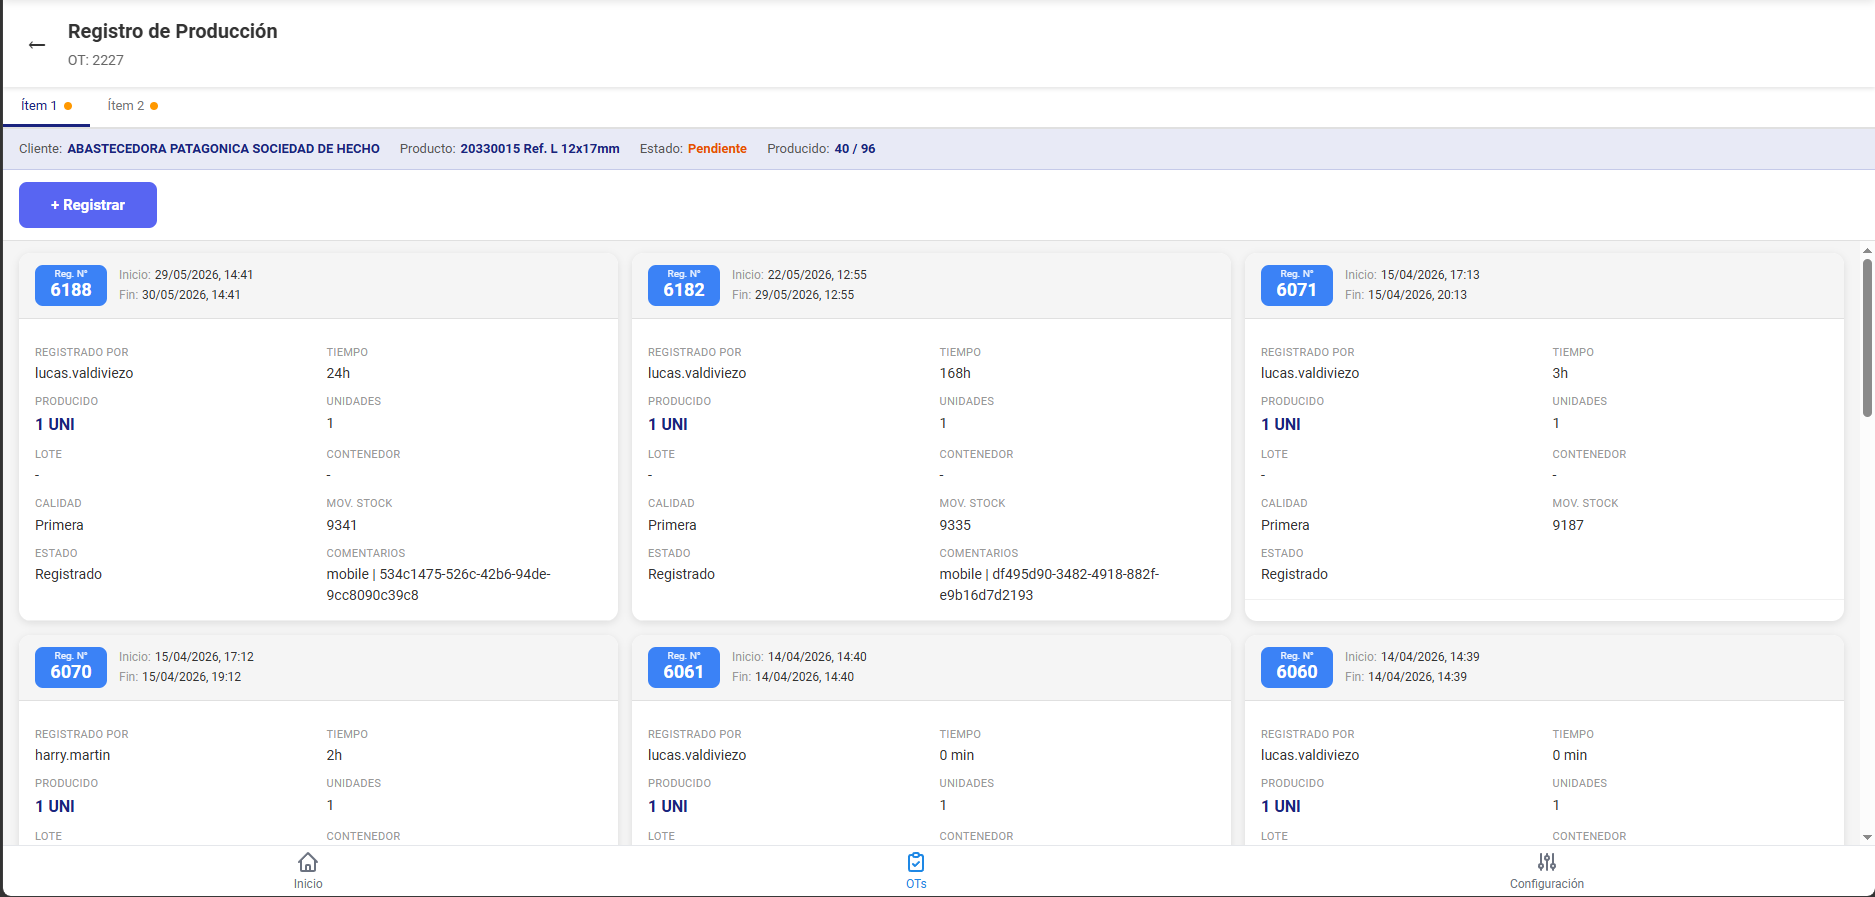Open OTs from the bottom navigation
The image size is (1875, 897).
coord(916,870)
